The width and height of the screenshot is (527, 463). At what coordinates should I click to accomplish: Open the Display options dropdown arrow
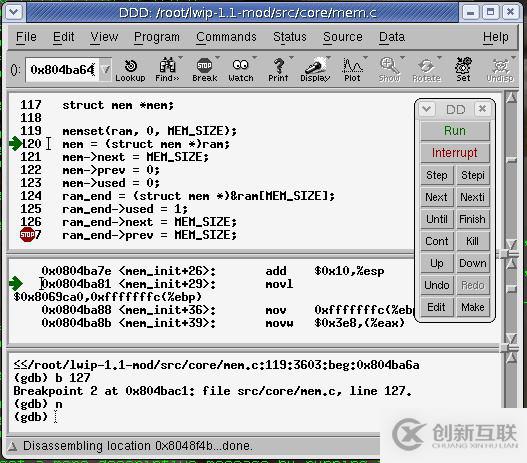[328, 58]
